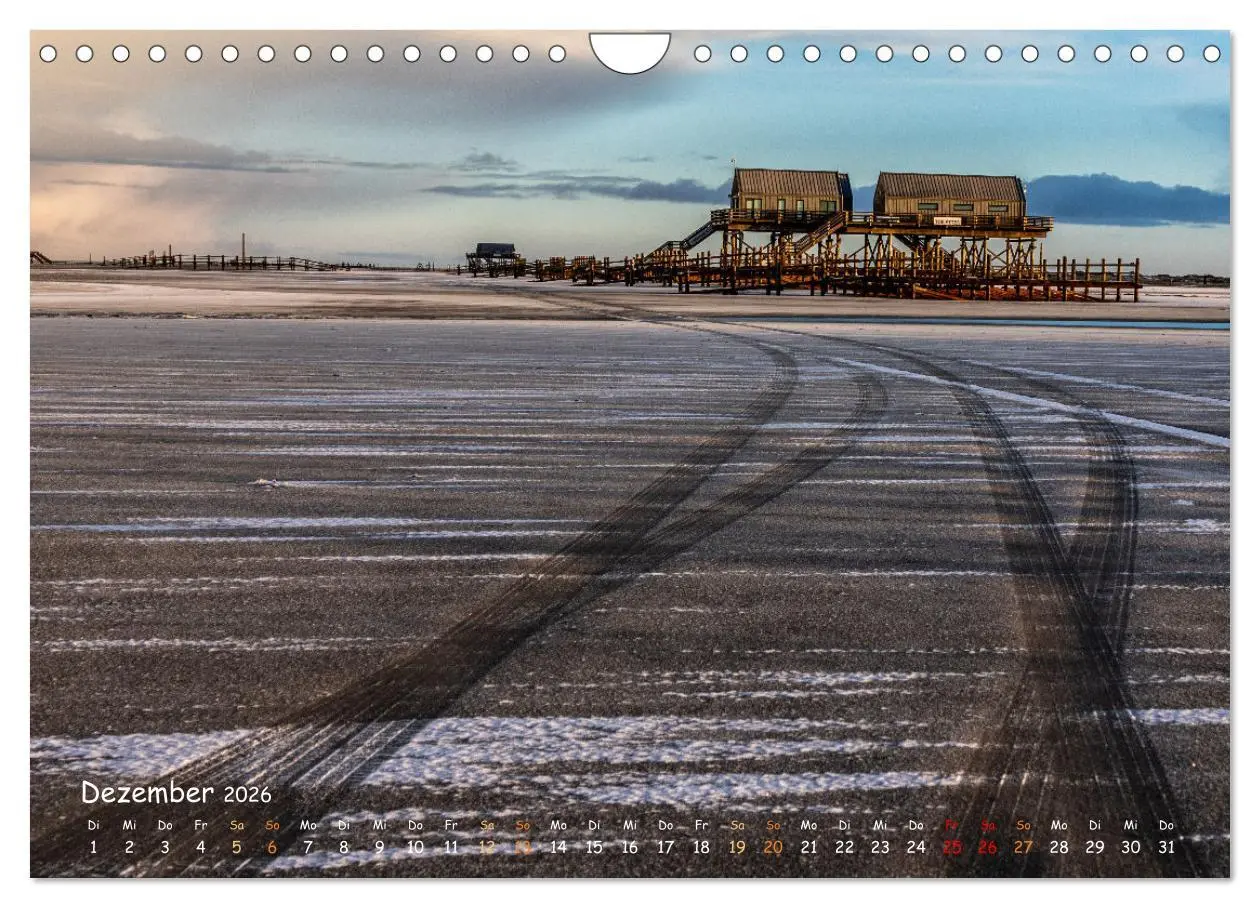Click the red holiday date 26
The width and height of the screenshot is (1260, 908).
click(987, 847)
